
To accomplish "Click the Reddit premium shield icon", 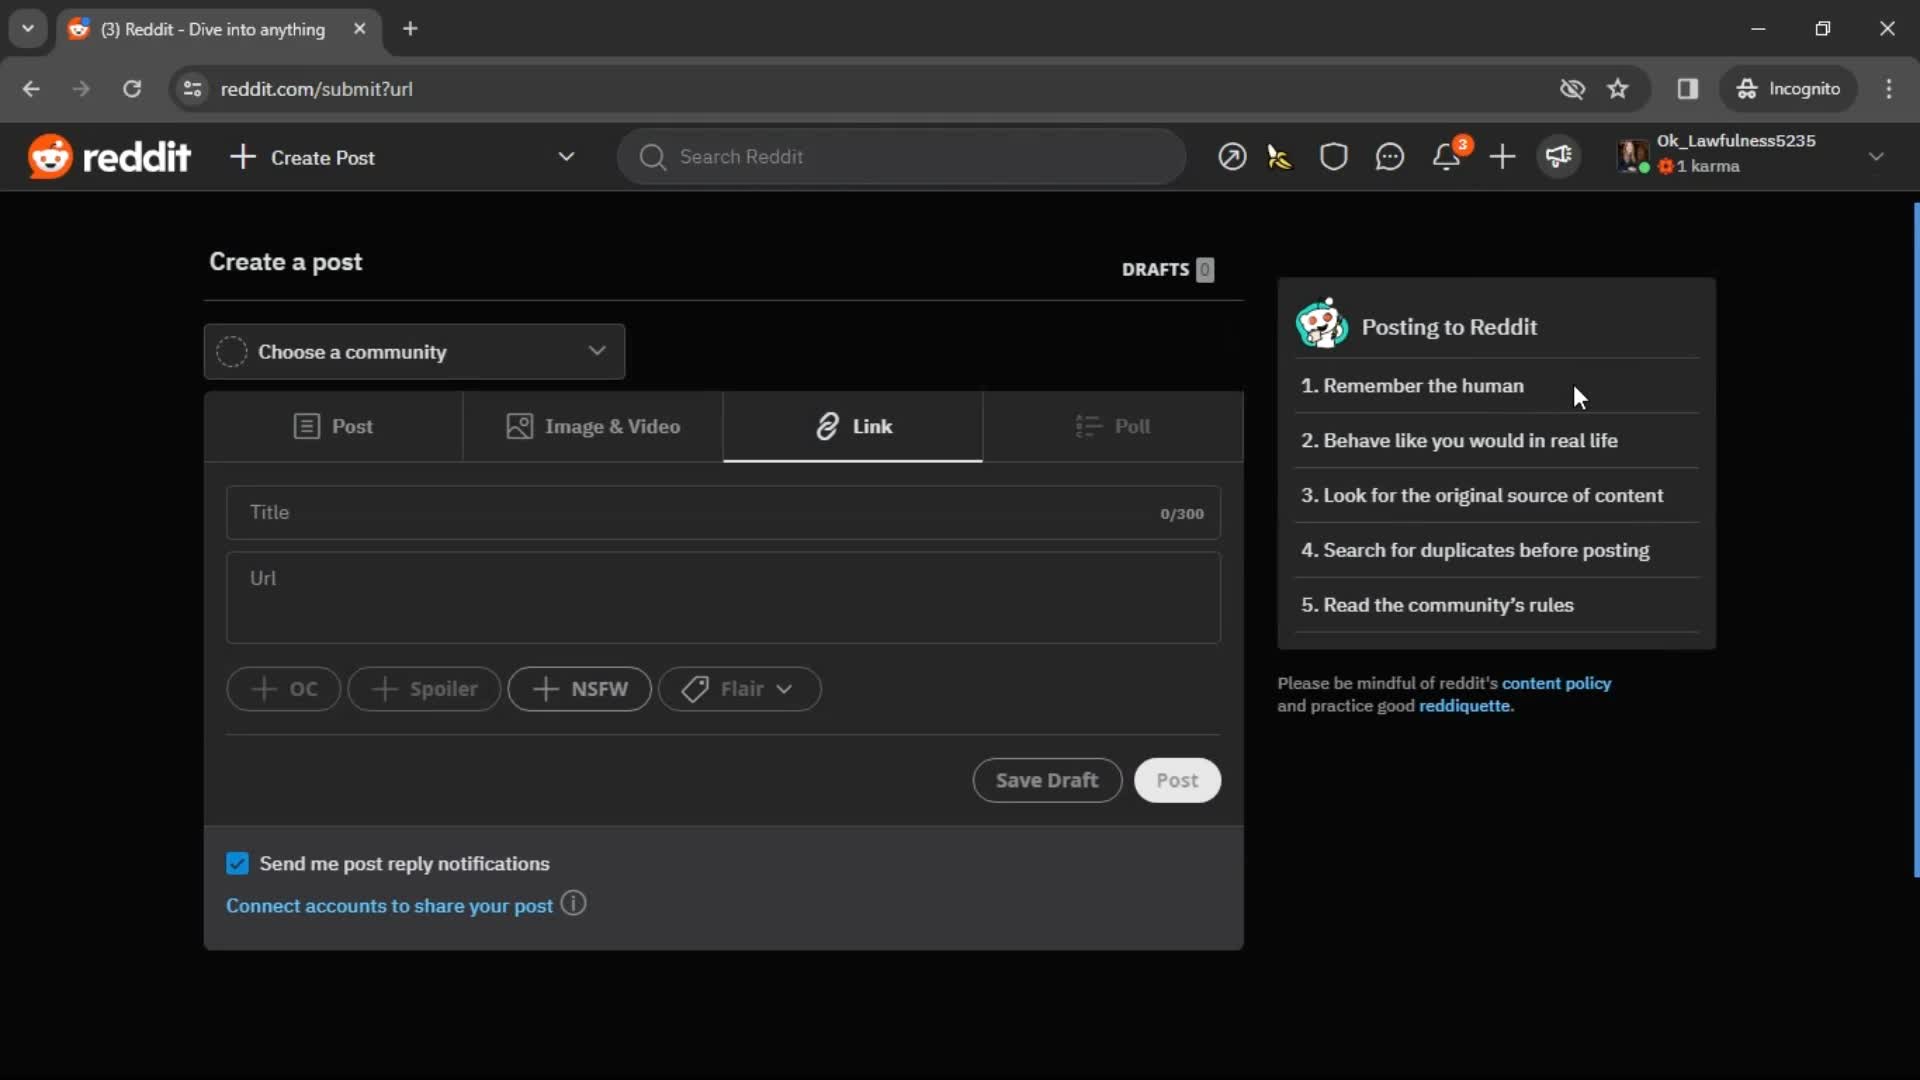I will pos(1333,157).
